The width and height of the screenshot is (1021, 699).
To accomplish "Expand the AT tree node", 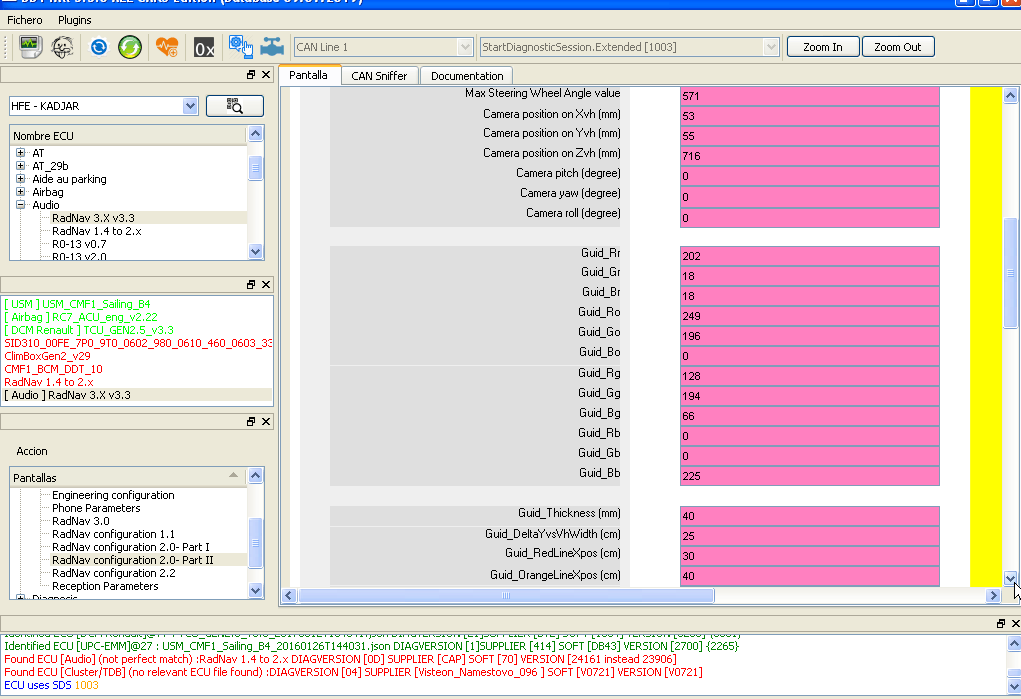I will pos(20,152).
